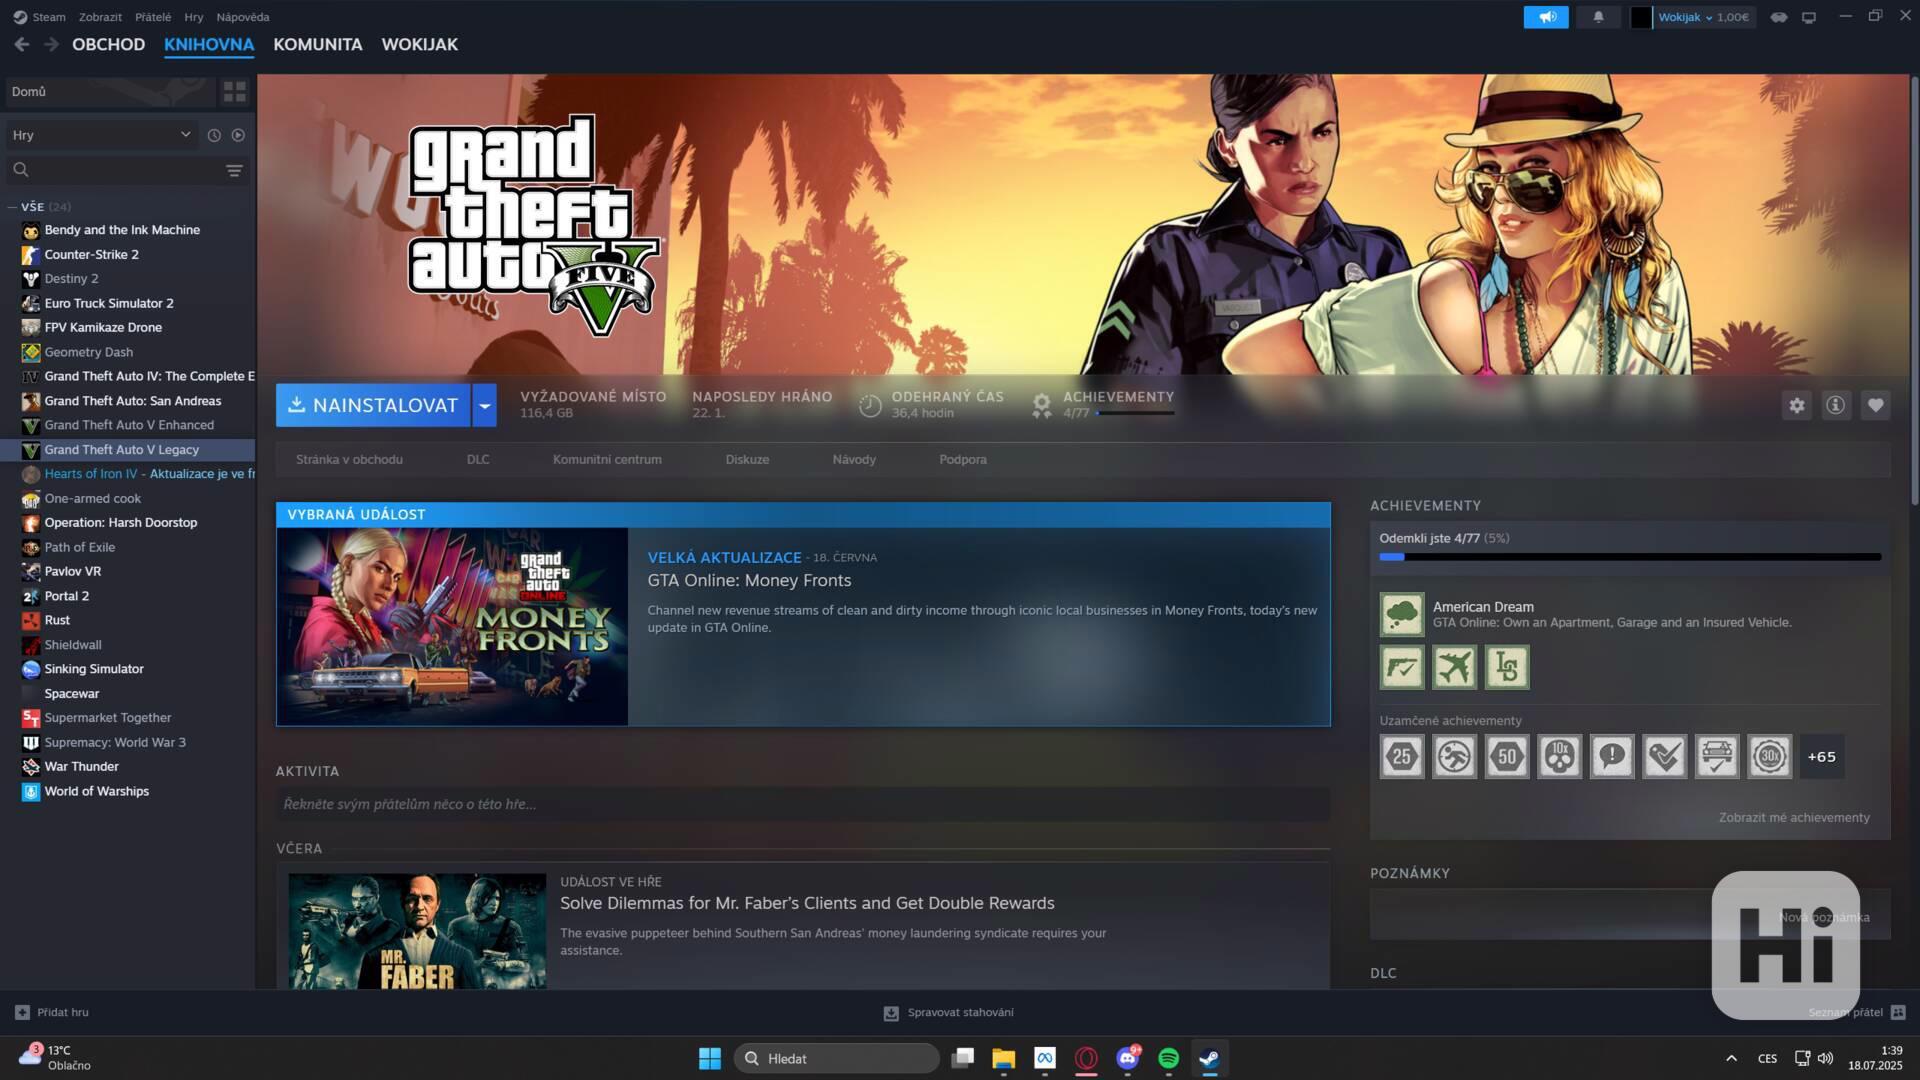Select the American Dream achievement icon
The image size is (1920, 1080).
pyautogui.click(x=1402, y=614)
